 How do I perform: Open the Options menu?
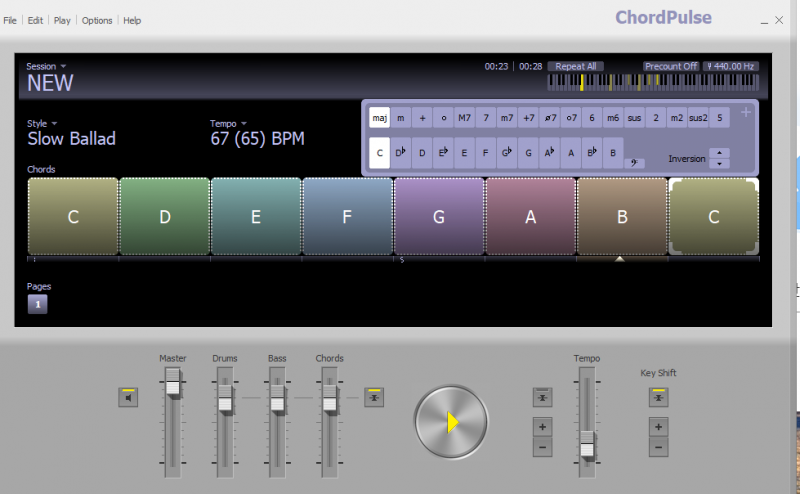click(97, 20)
